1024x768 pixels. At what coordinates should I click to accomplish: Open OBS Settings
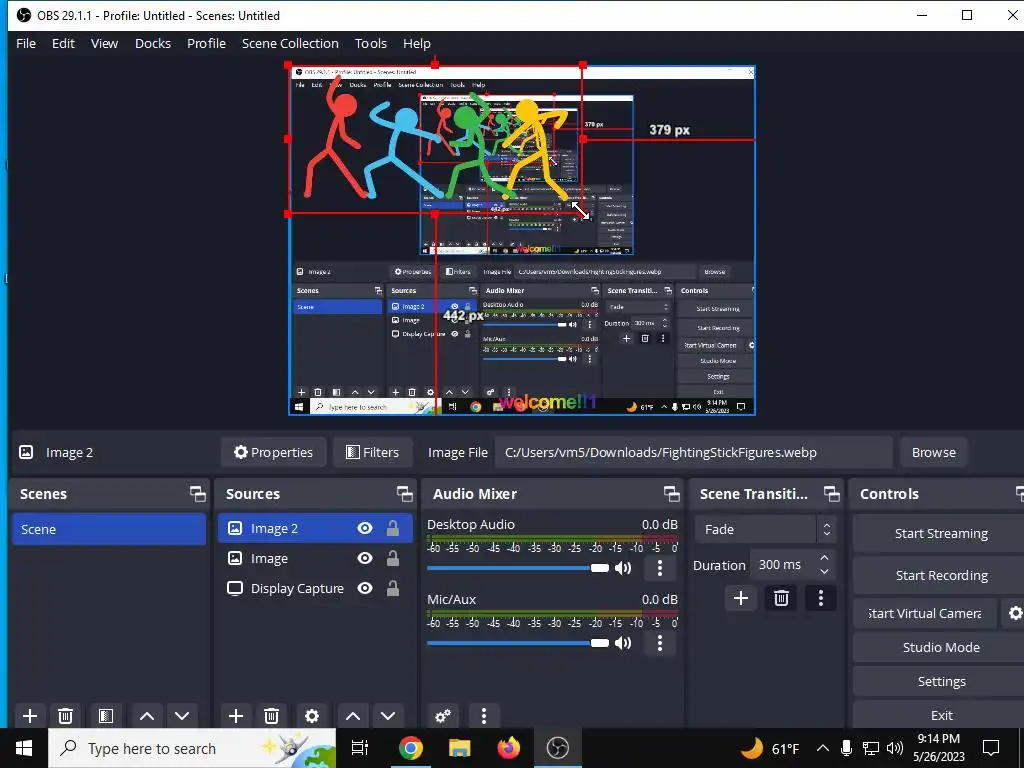point(940,681)
